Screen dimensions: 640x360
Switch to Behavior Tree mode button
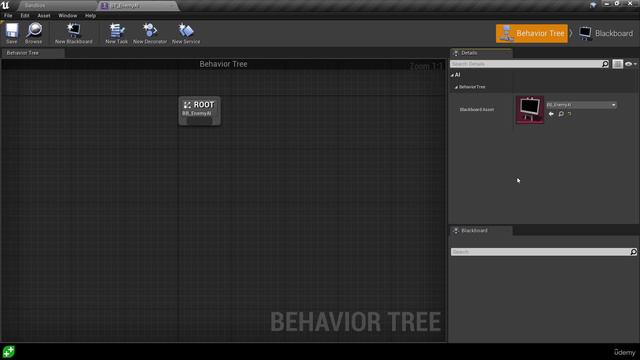point(531,33)
